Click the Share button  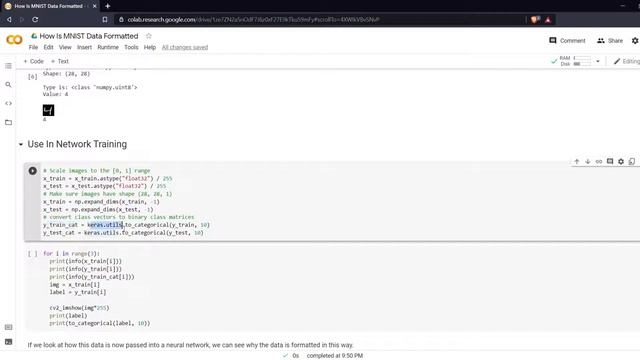pos(610,40)
